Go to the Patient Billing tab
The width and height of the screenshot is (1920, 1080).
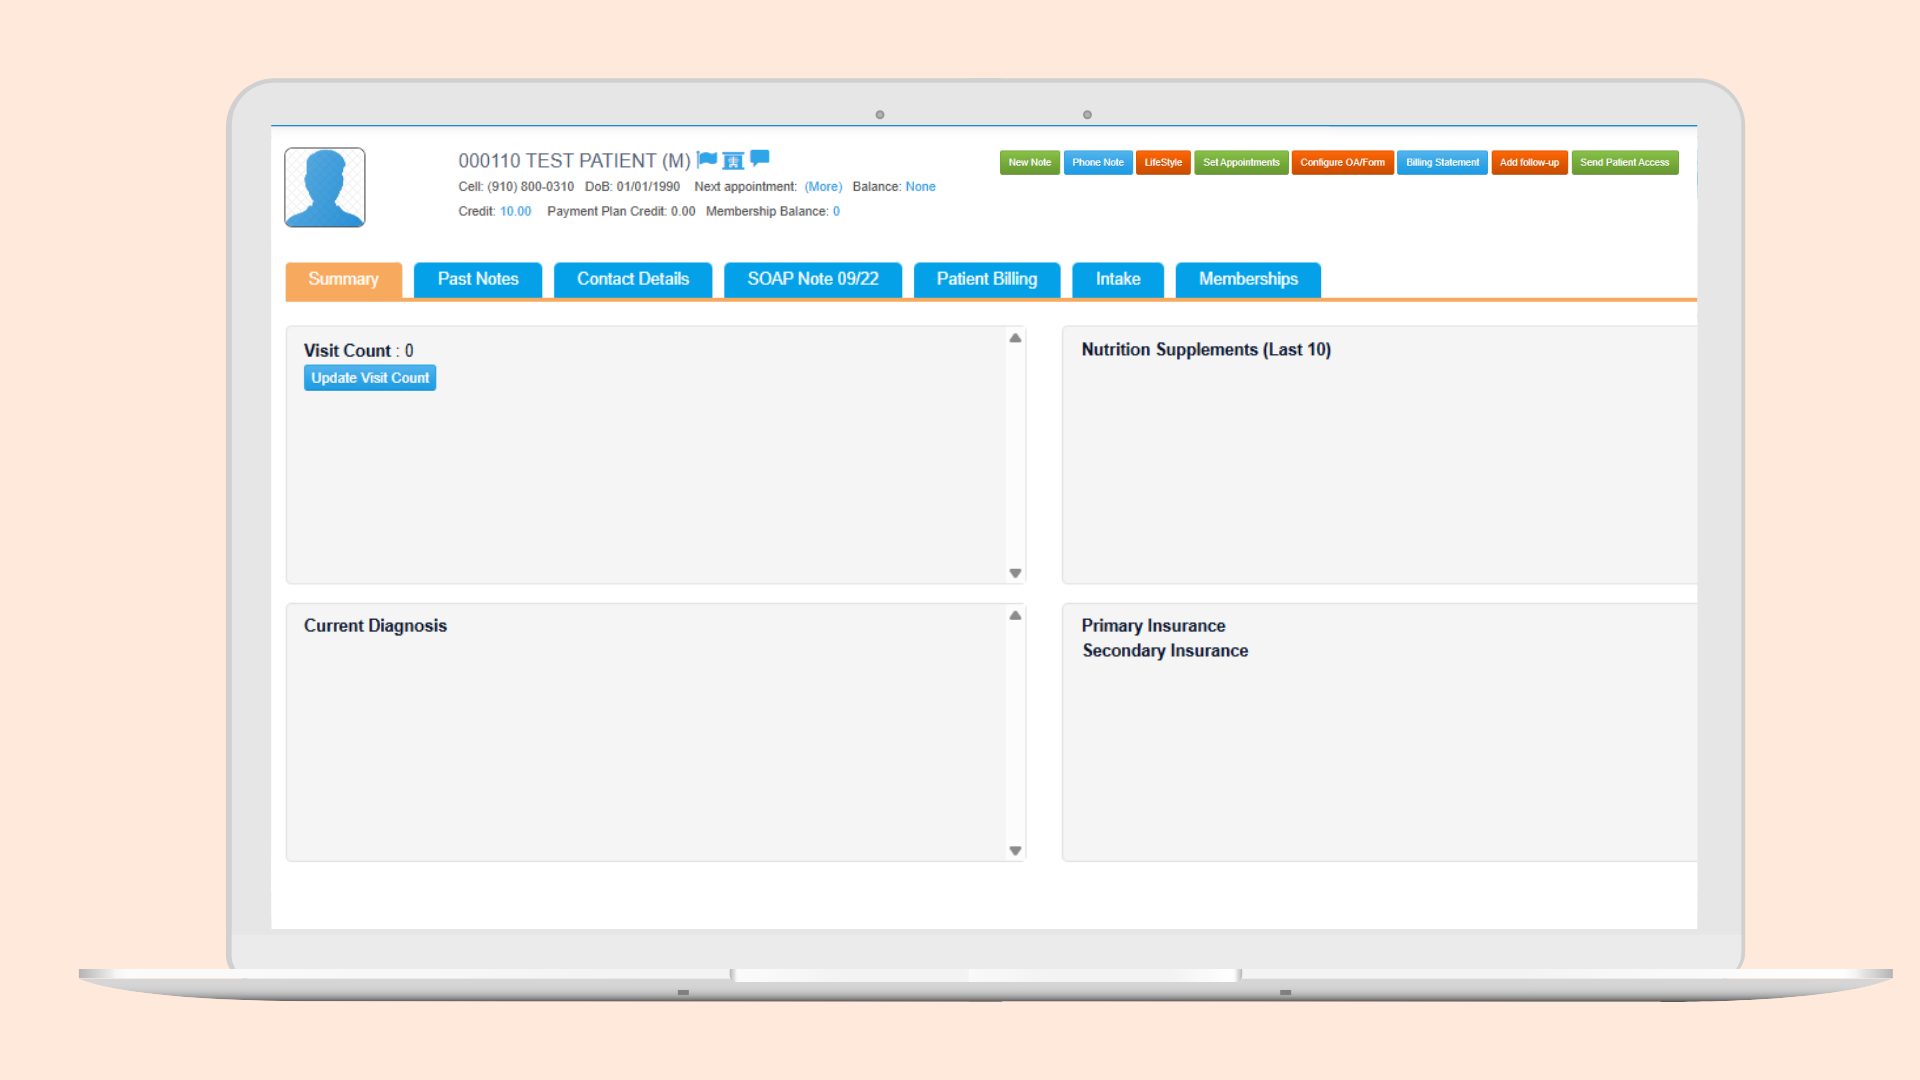[987, 279]
